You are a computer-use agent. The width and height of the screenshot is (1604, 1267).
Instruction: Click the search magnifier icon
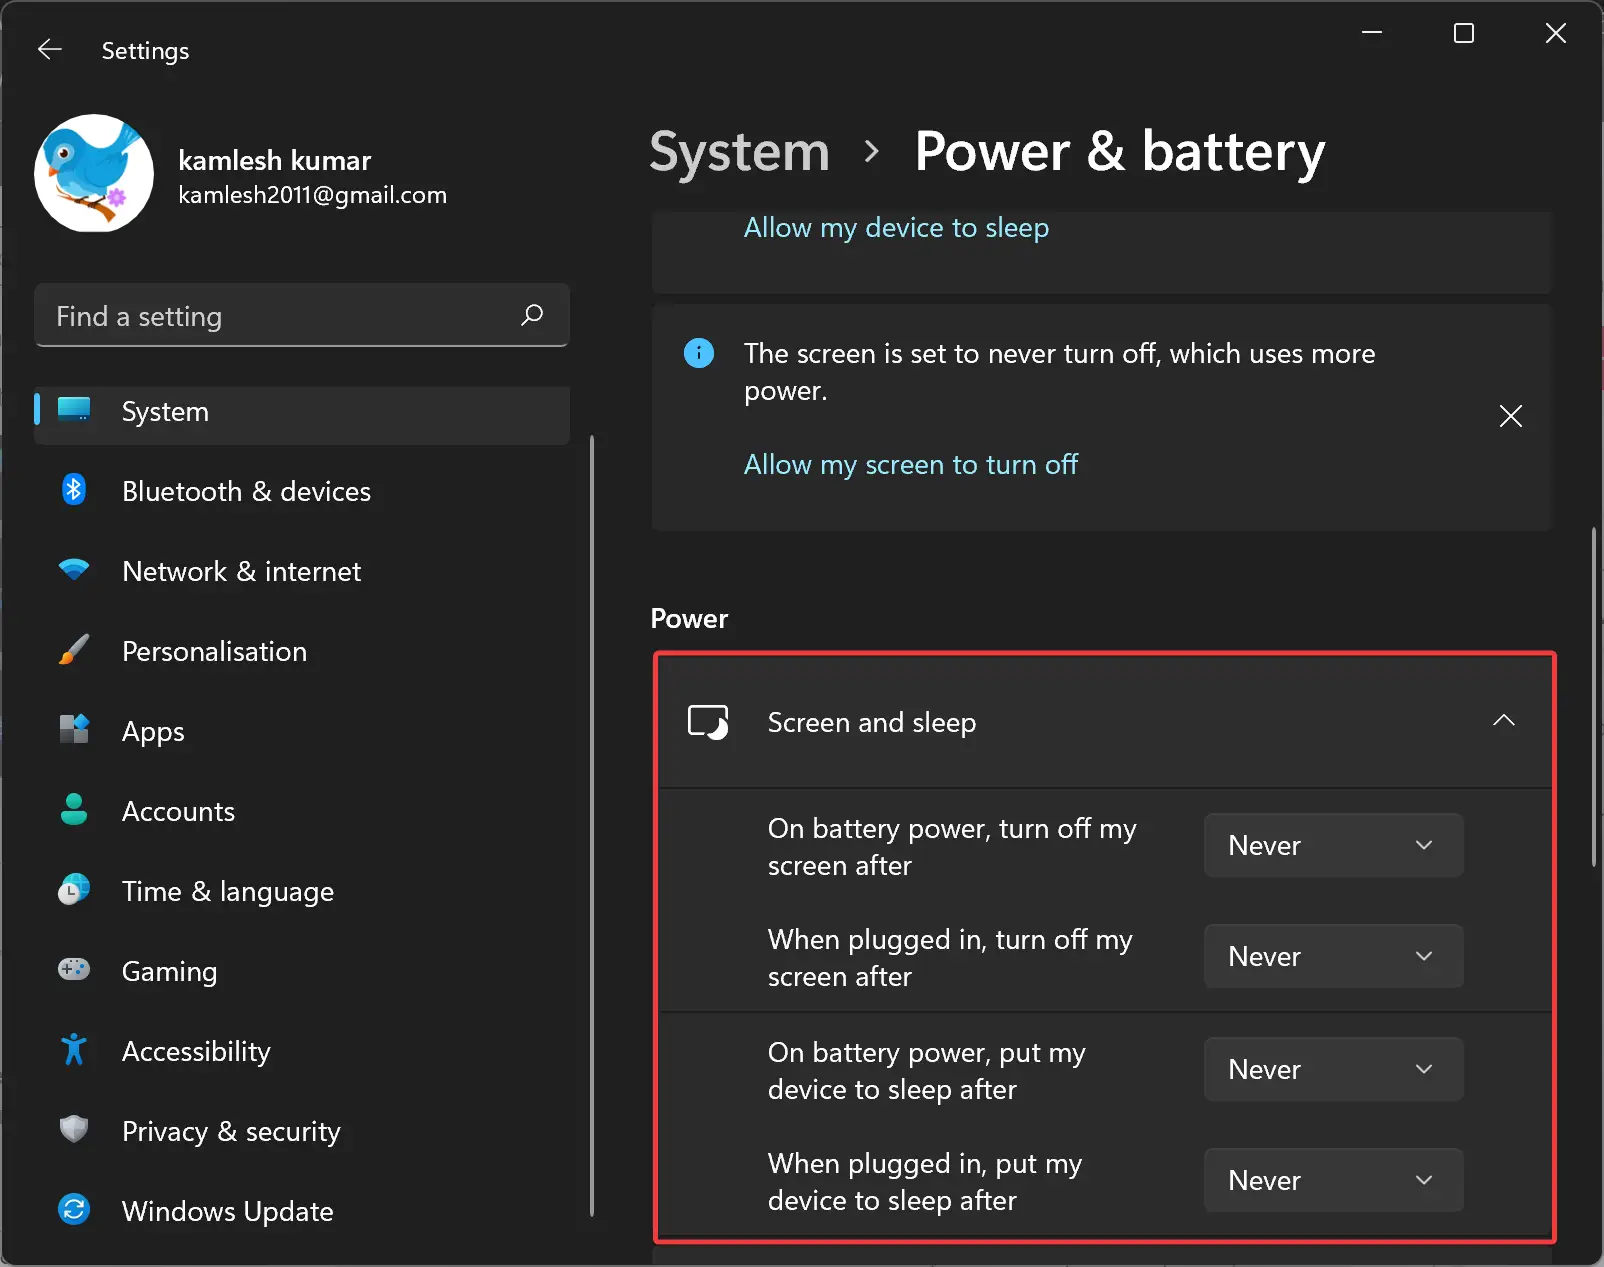click(x=532, y=315)
